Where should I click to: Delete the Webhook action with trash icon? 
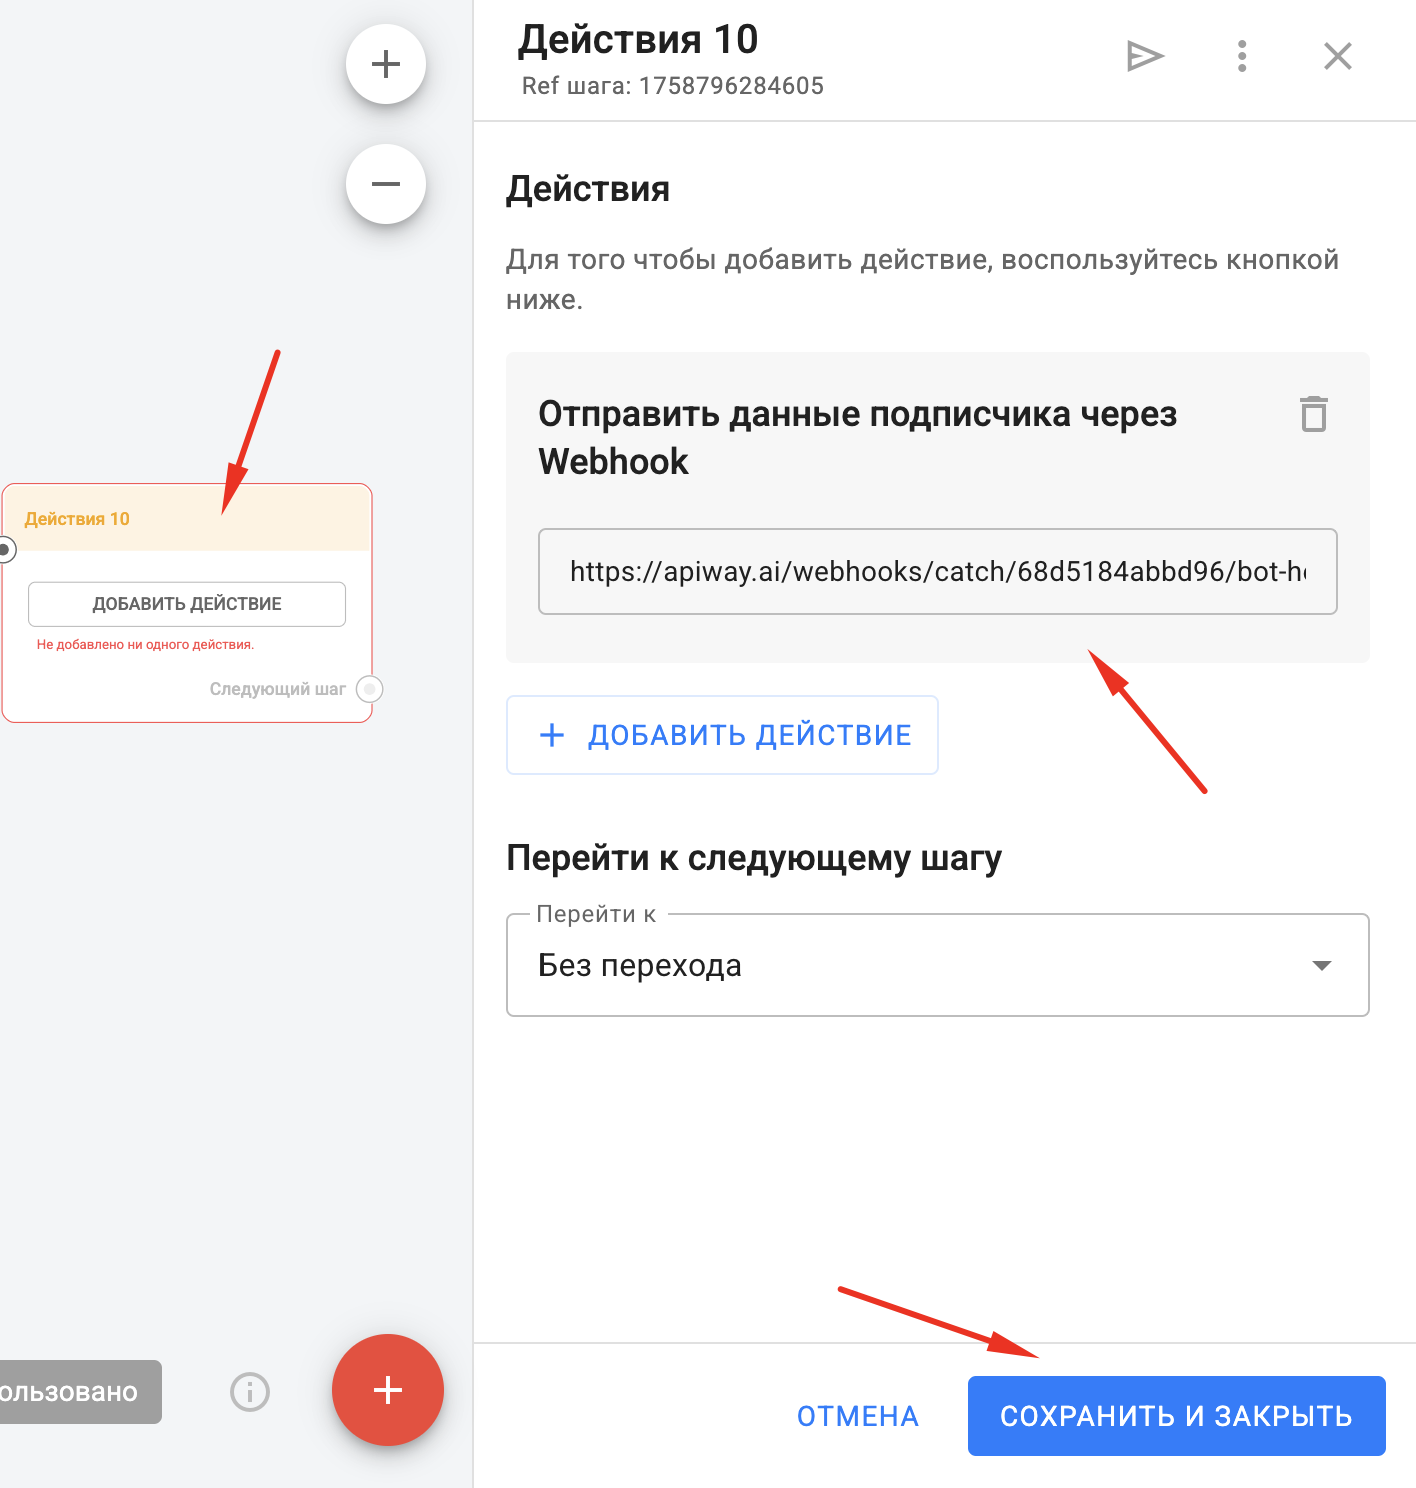(1313, 414)
